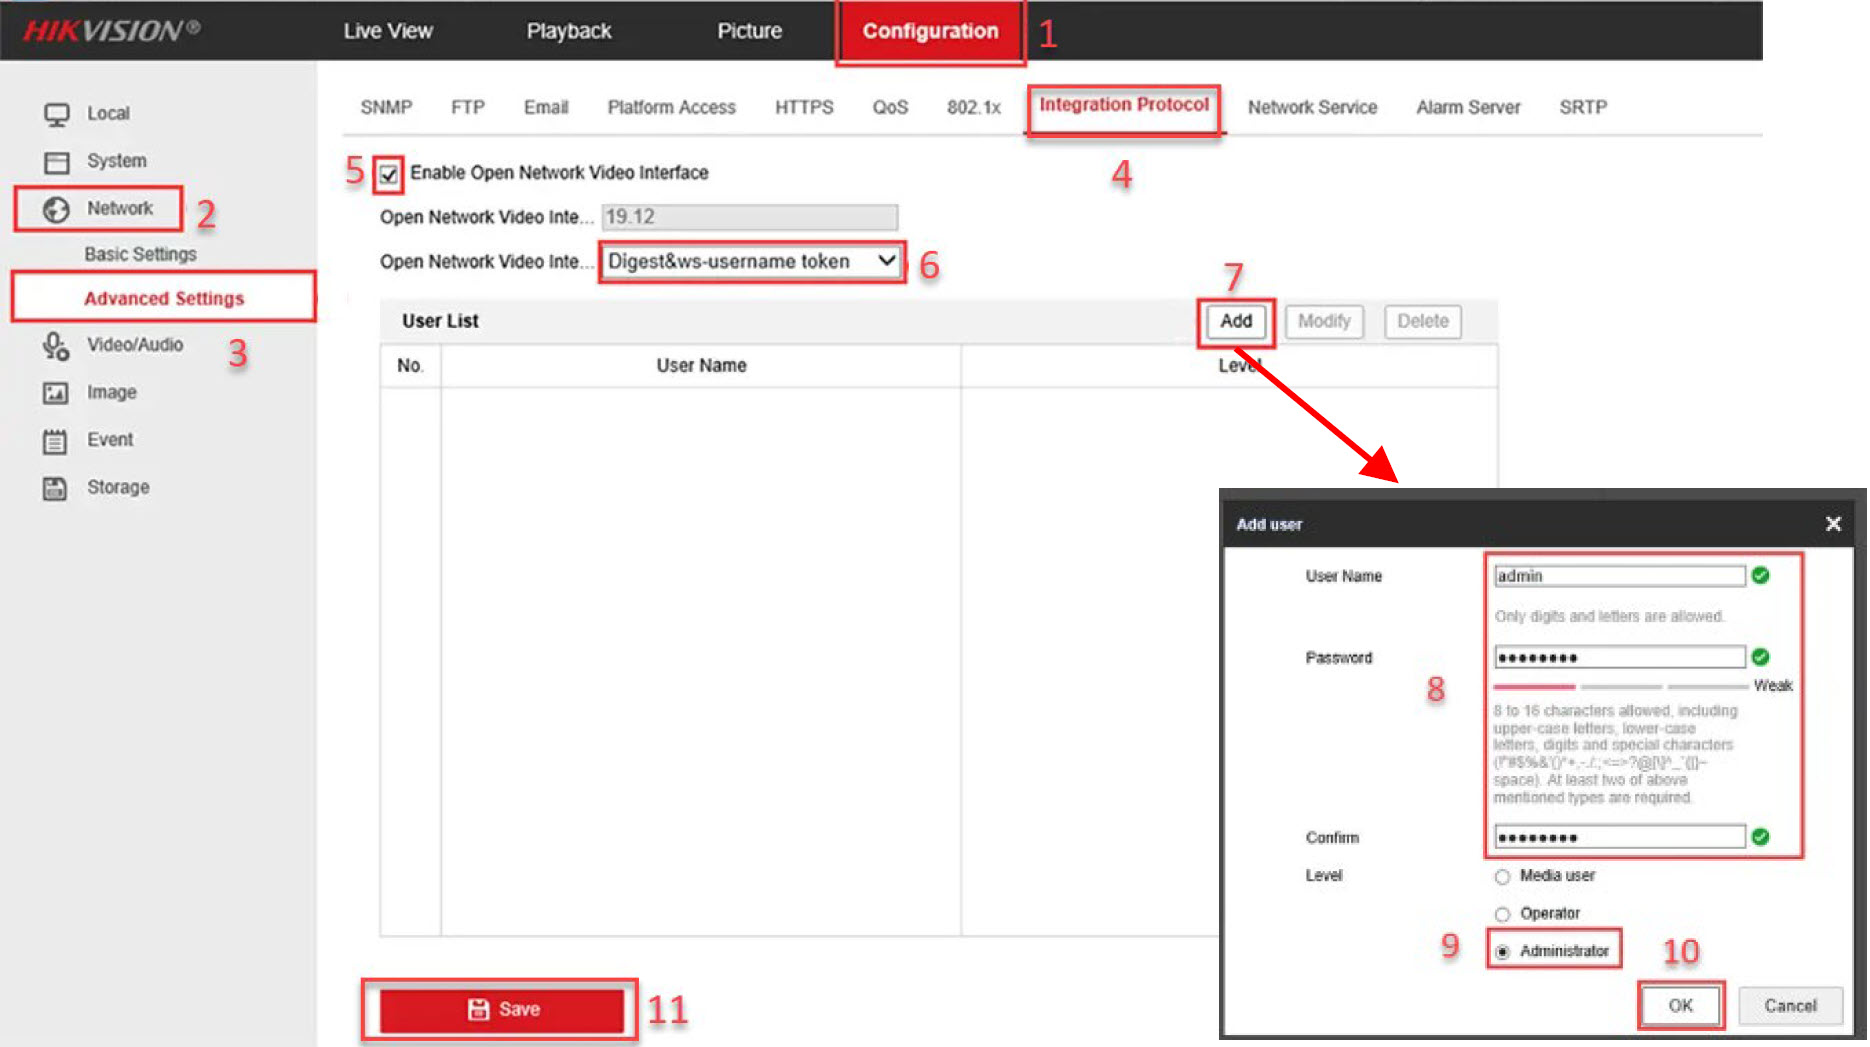Click the System window icon
The width and height of the screenshot is (1870, 1047).
point(56,162)
